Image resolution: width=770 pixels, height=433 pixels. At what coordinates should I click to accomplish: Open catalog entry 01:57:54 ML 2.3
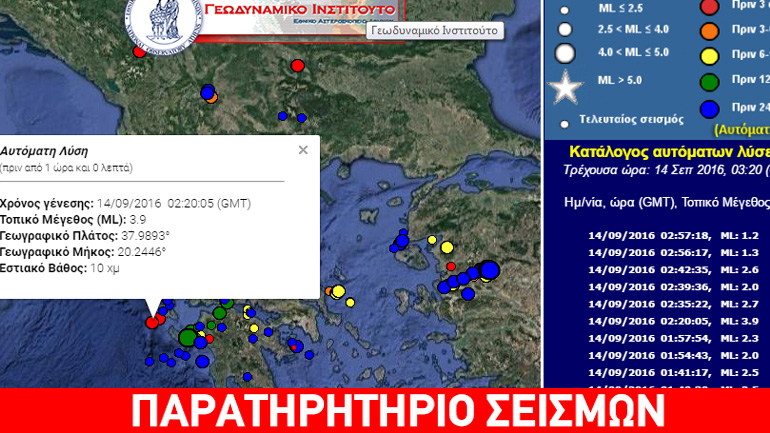point(673,339)
